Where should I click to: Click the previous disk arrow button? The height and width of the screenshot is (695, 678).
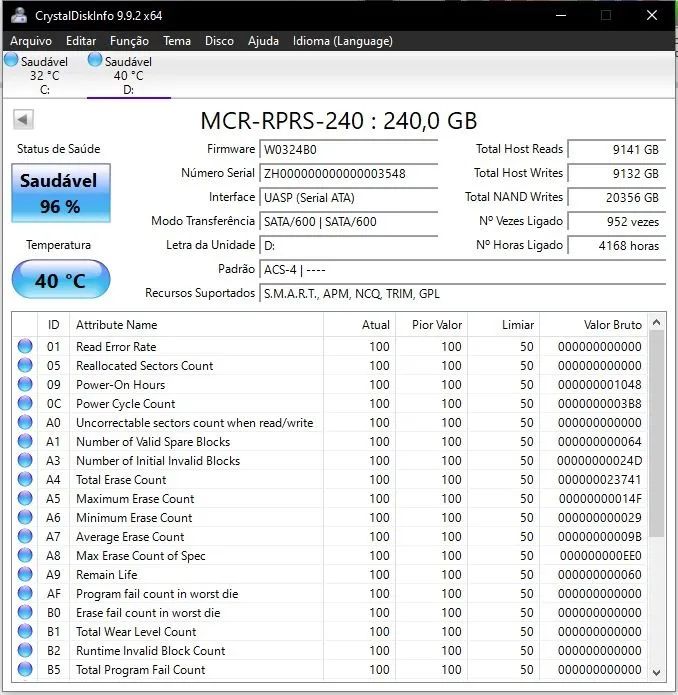tap(23, 119)
